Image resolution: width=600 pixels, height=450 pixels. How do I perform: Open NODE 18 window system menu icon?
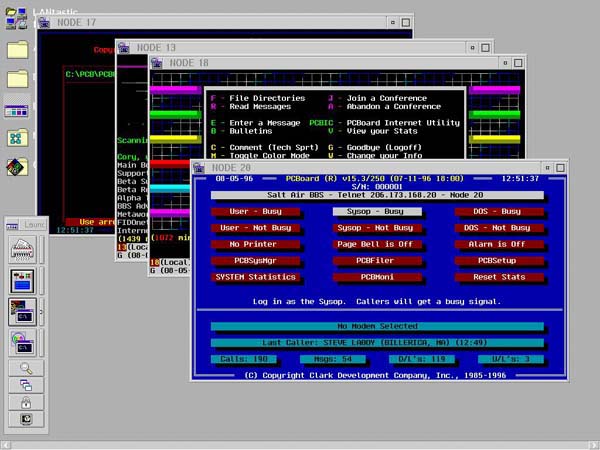click(x=157, y=63)
